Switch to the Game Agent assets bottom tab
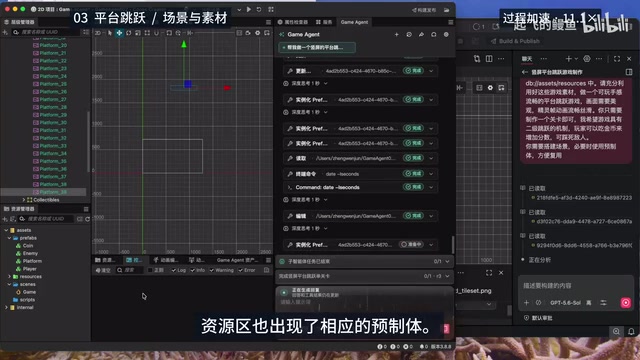Image resolution: width=640 pixels, height=360 pixels. 238,260
